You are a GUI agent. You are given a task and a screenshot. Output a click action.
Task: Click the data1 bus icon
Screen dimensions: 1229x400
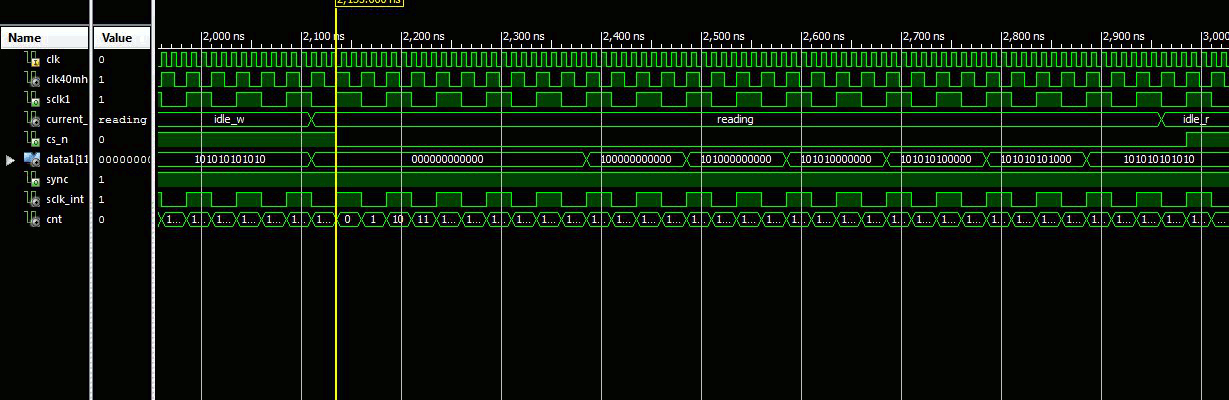click(32, 160)
